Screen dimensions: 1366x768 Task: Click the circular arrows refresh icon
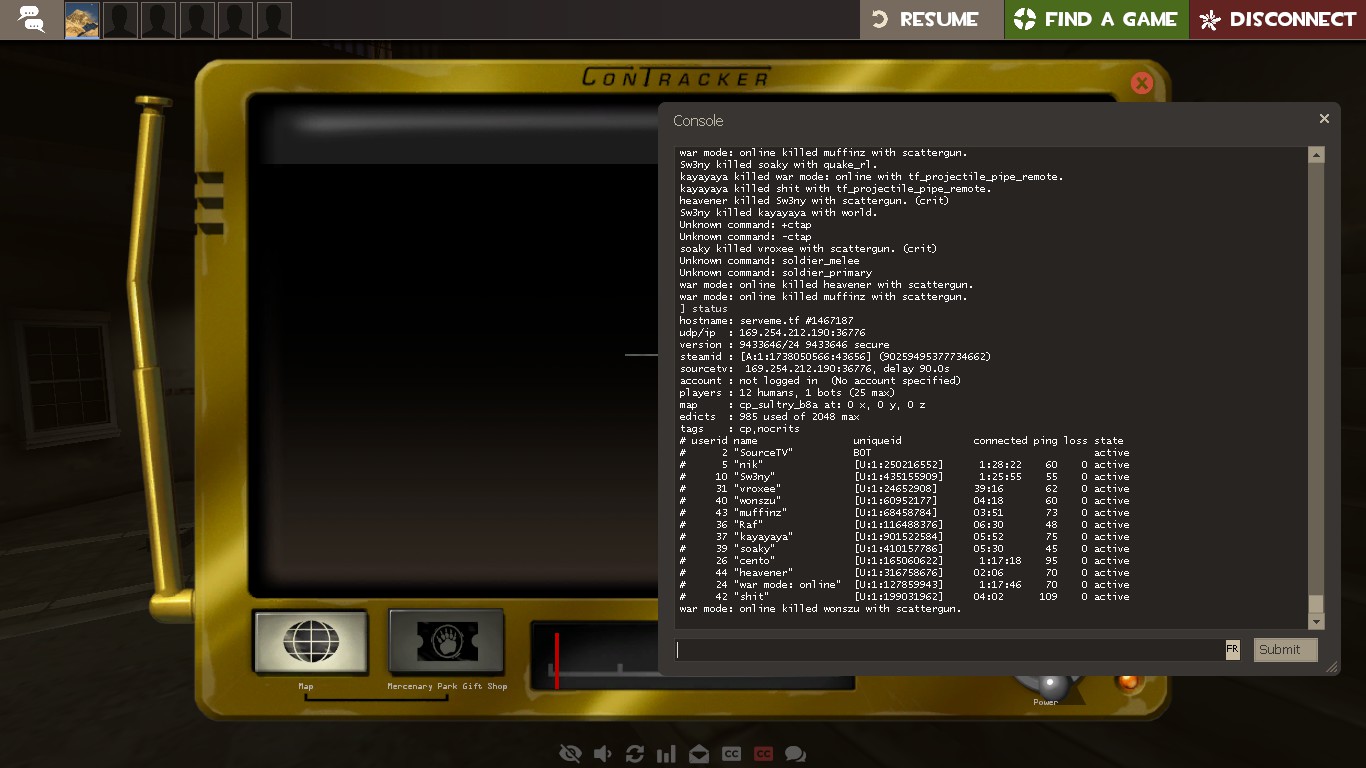point(635,754)
